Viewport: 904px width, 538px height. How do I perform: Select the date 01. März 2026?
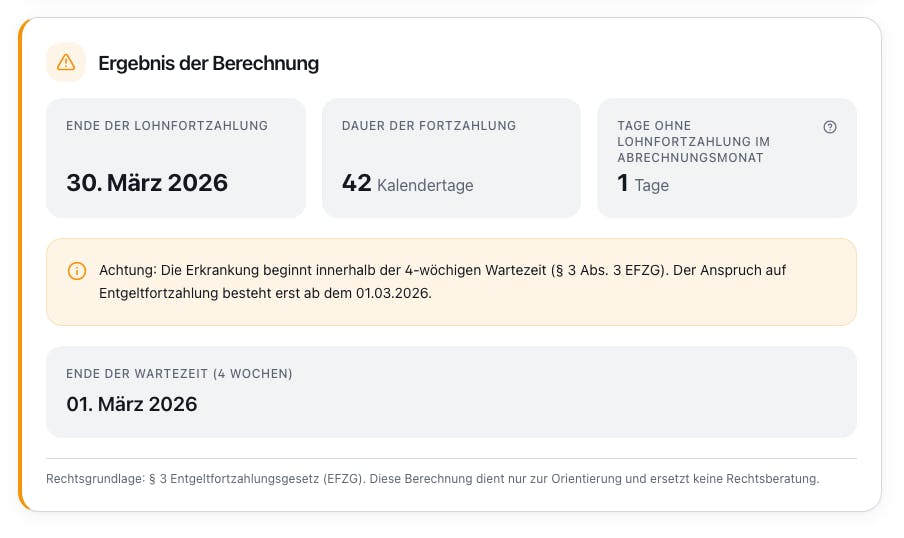tap(132, 404)
